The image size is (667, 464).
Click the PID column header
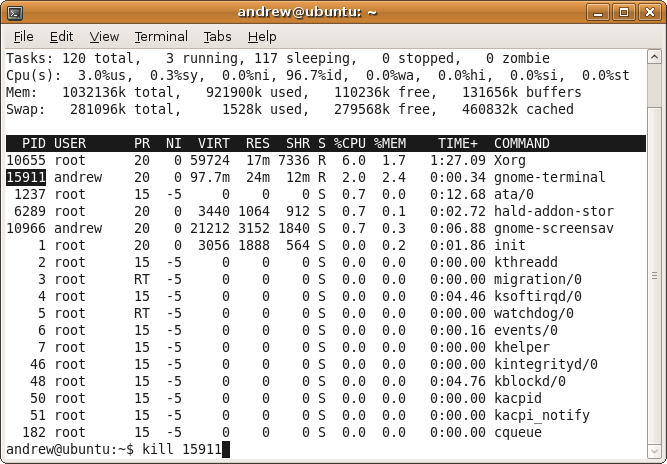coord(34,143)
